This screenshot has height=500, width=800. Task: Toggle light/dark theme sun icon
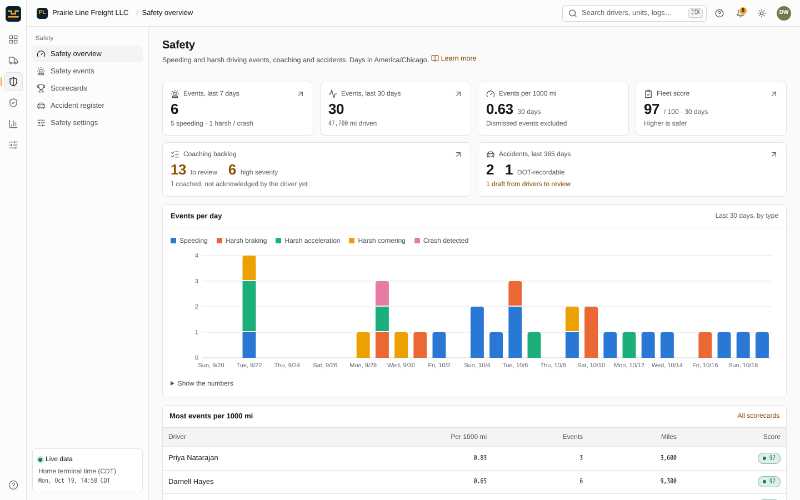(762, 13)
